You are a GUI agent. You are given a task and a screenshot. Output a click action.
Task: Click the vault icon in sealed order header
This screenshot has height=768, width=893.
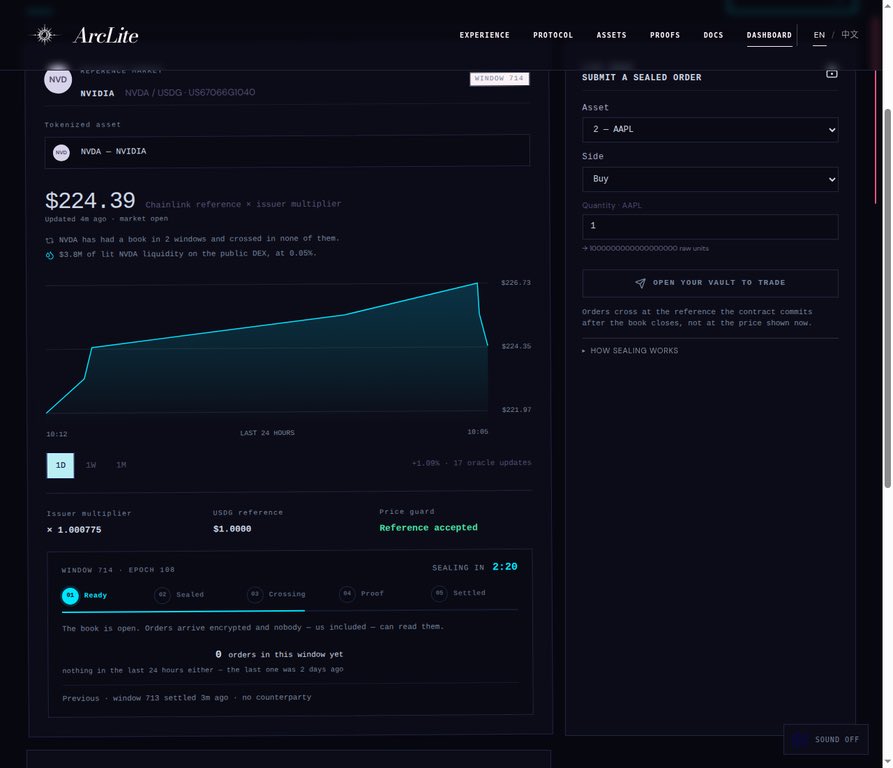(x=832, y=73)
